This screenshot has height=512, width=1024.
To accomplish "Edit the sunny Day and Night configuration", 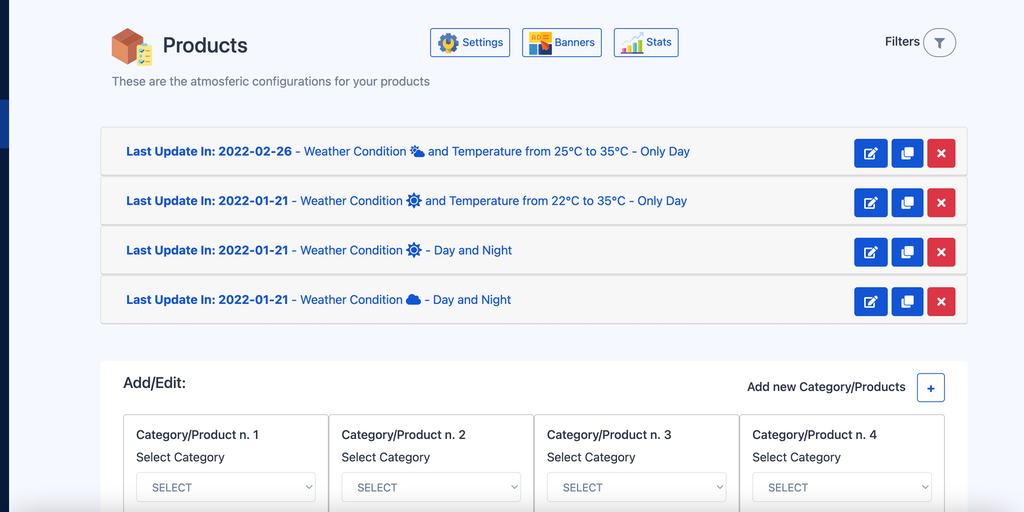I will pyautogui.click(x=870, y=251).
